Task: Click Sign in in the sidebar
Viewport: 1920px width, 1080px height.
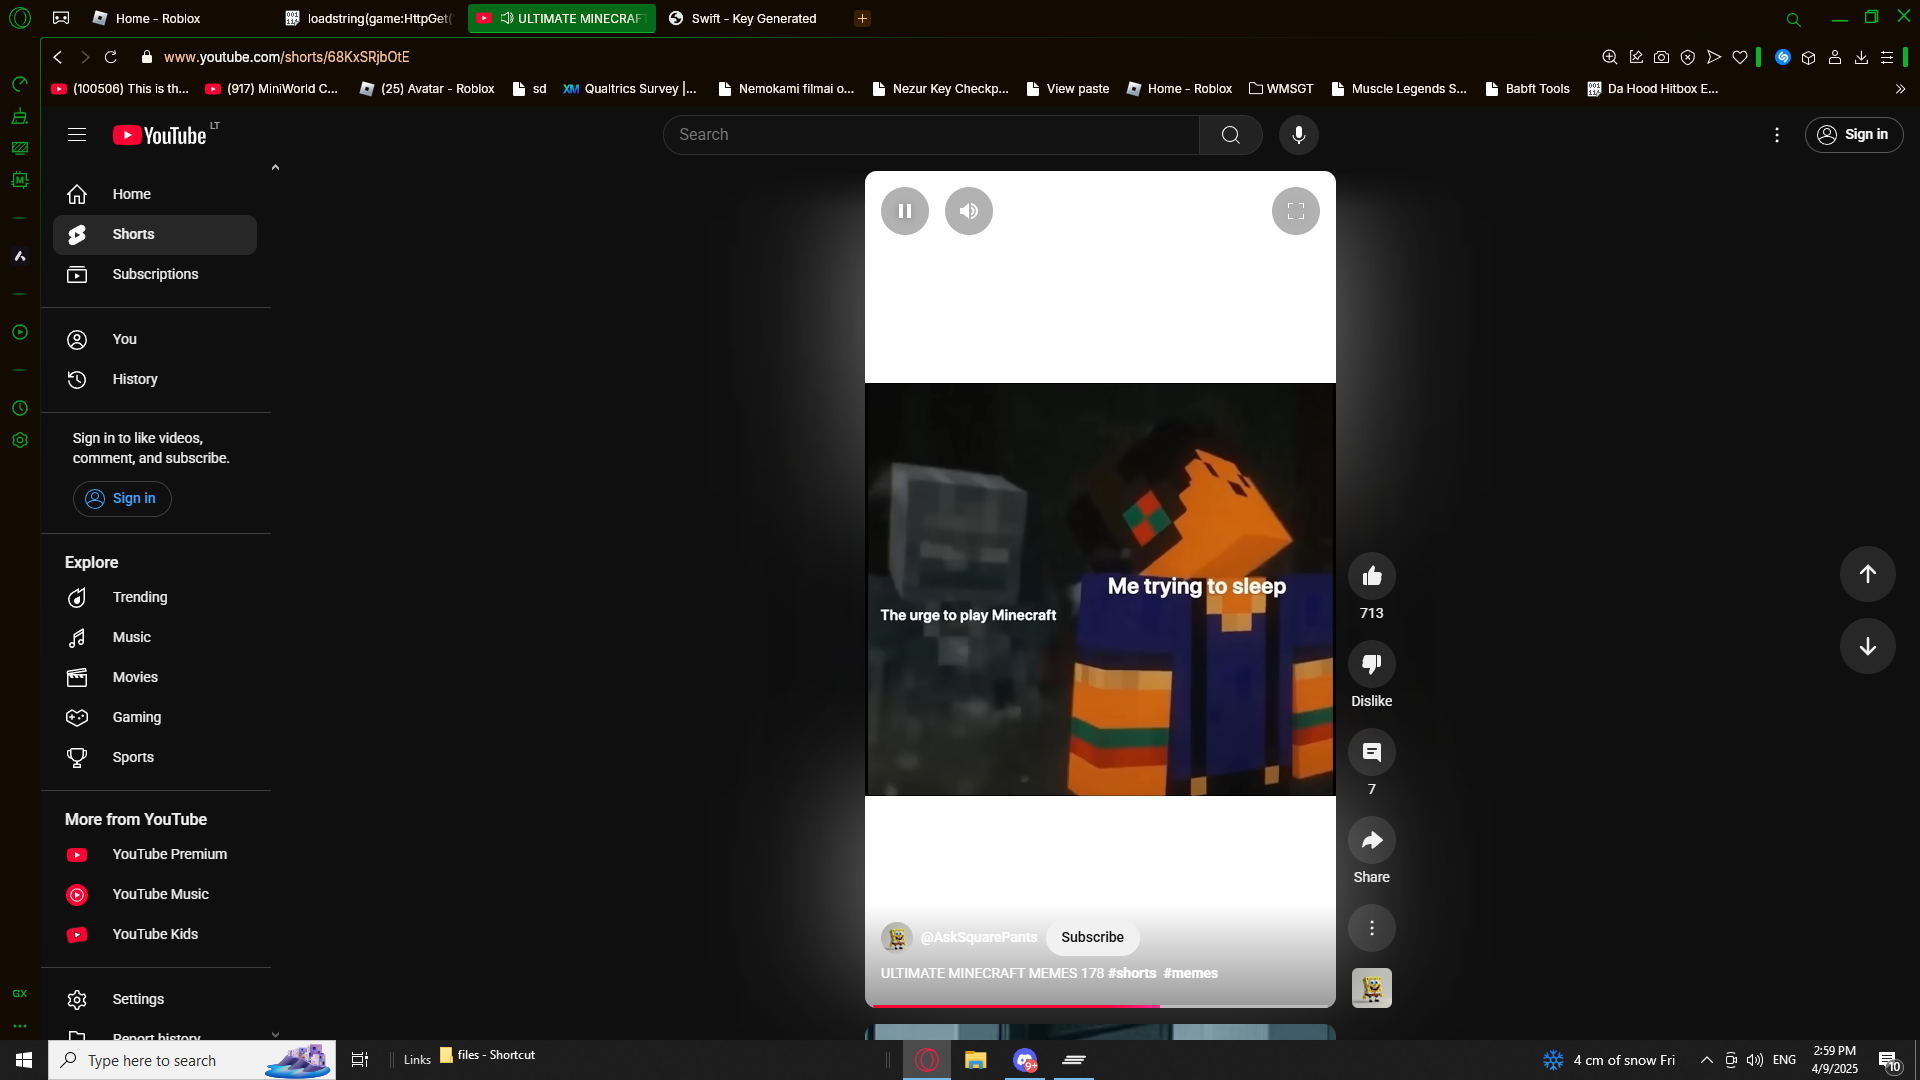Action: tap(122, 499)
